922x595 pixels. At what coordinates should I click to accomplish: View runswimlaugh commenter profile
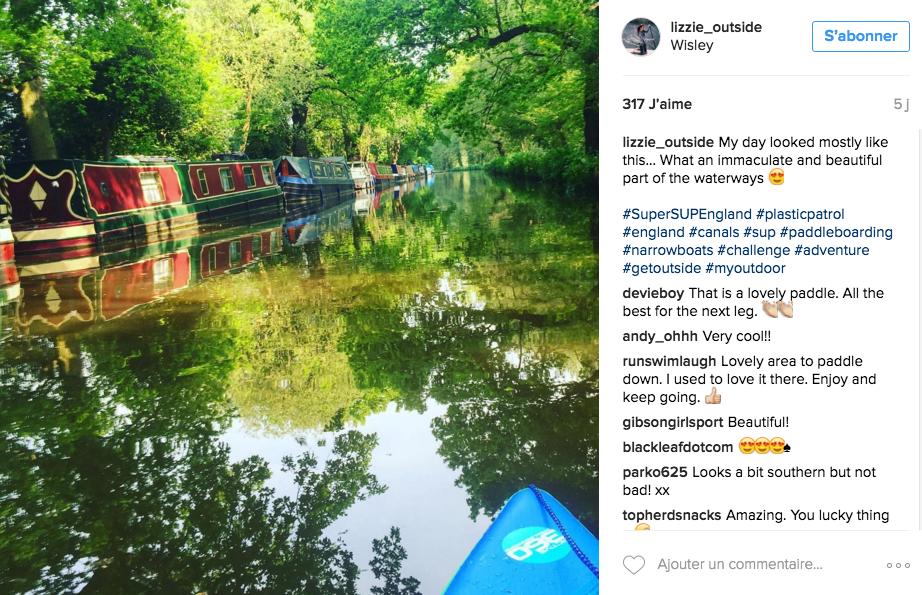click(x=669, y=361)
